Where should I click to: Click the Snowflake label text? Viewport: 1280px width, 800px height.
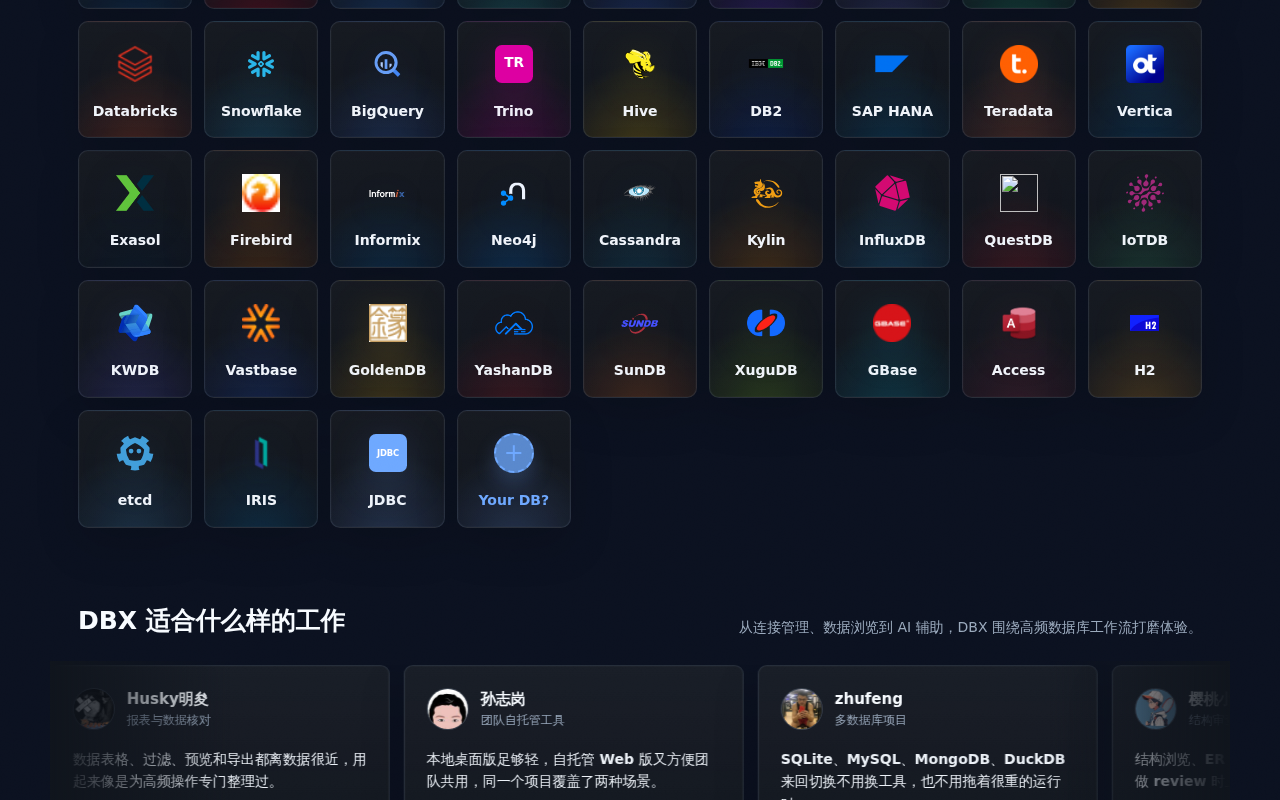[261, 111]
